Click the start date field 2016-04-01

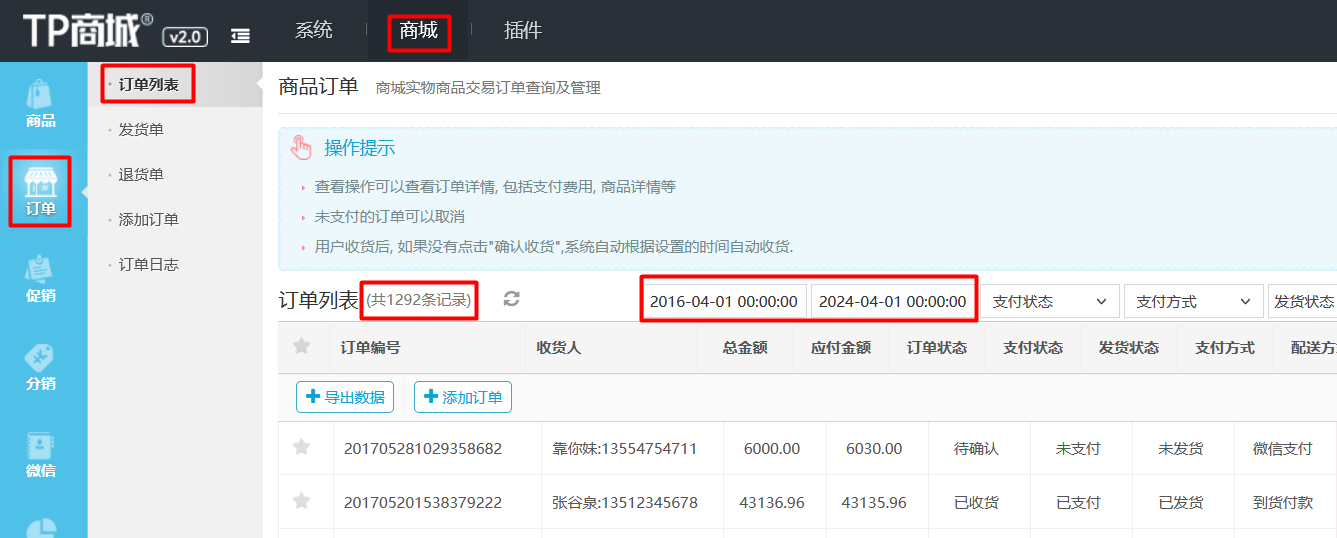[723, 301]
